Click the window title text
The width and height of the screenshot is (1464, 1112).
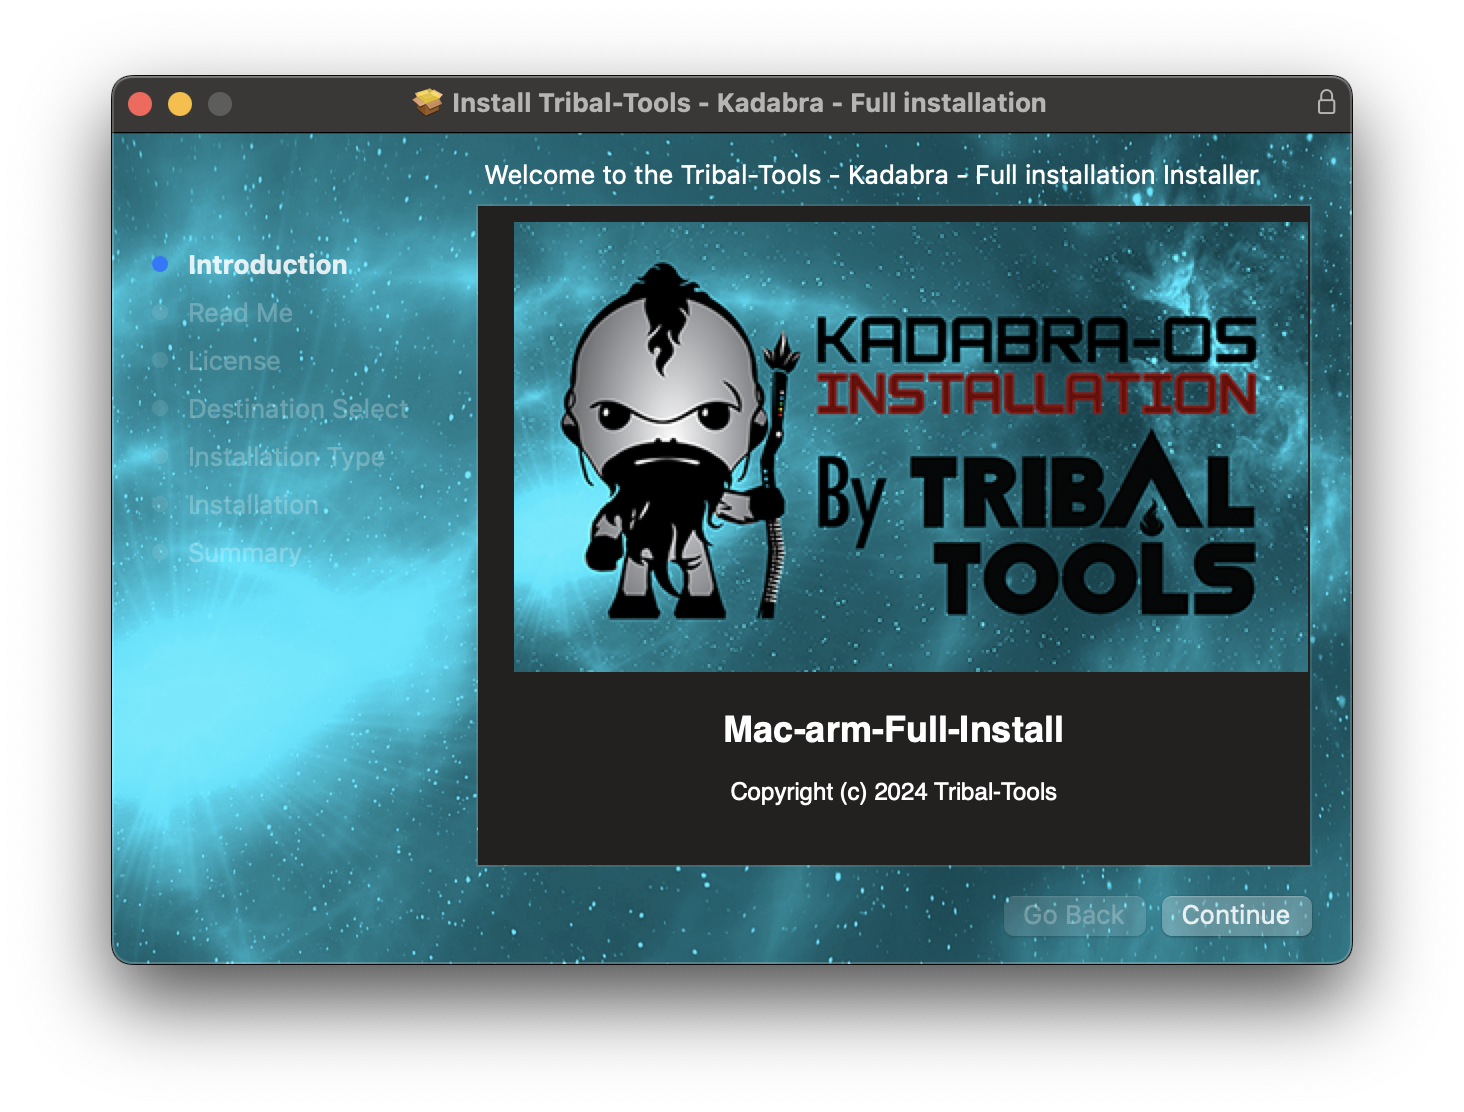(x=749, y=103)
